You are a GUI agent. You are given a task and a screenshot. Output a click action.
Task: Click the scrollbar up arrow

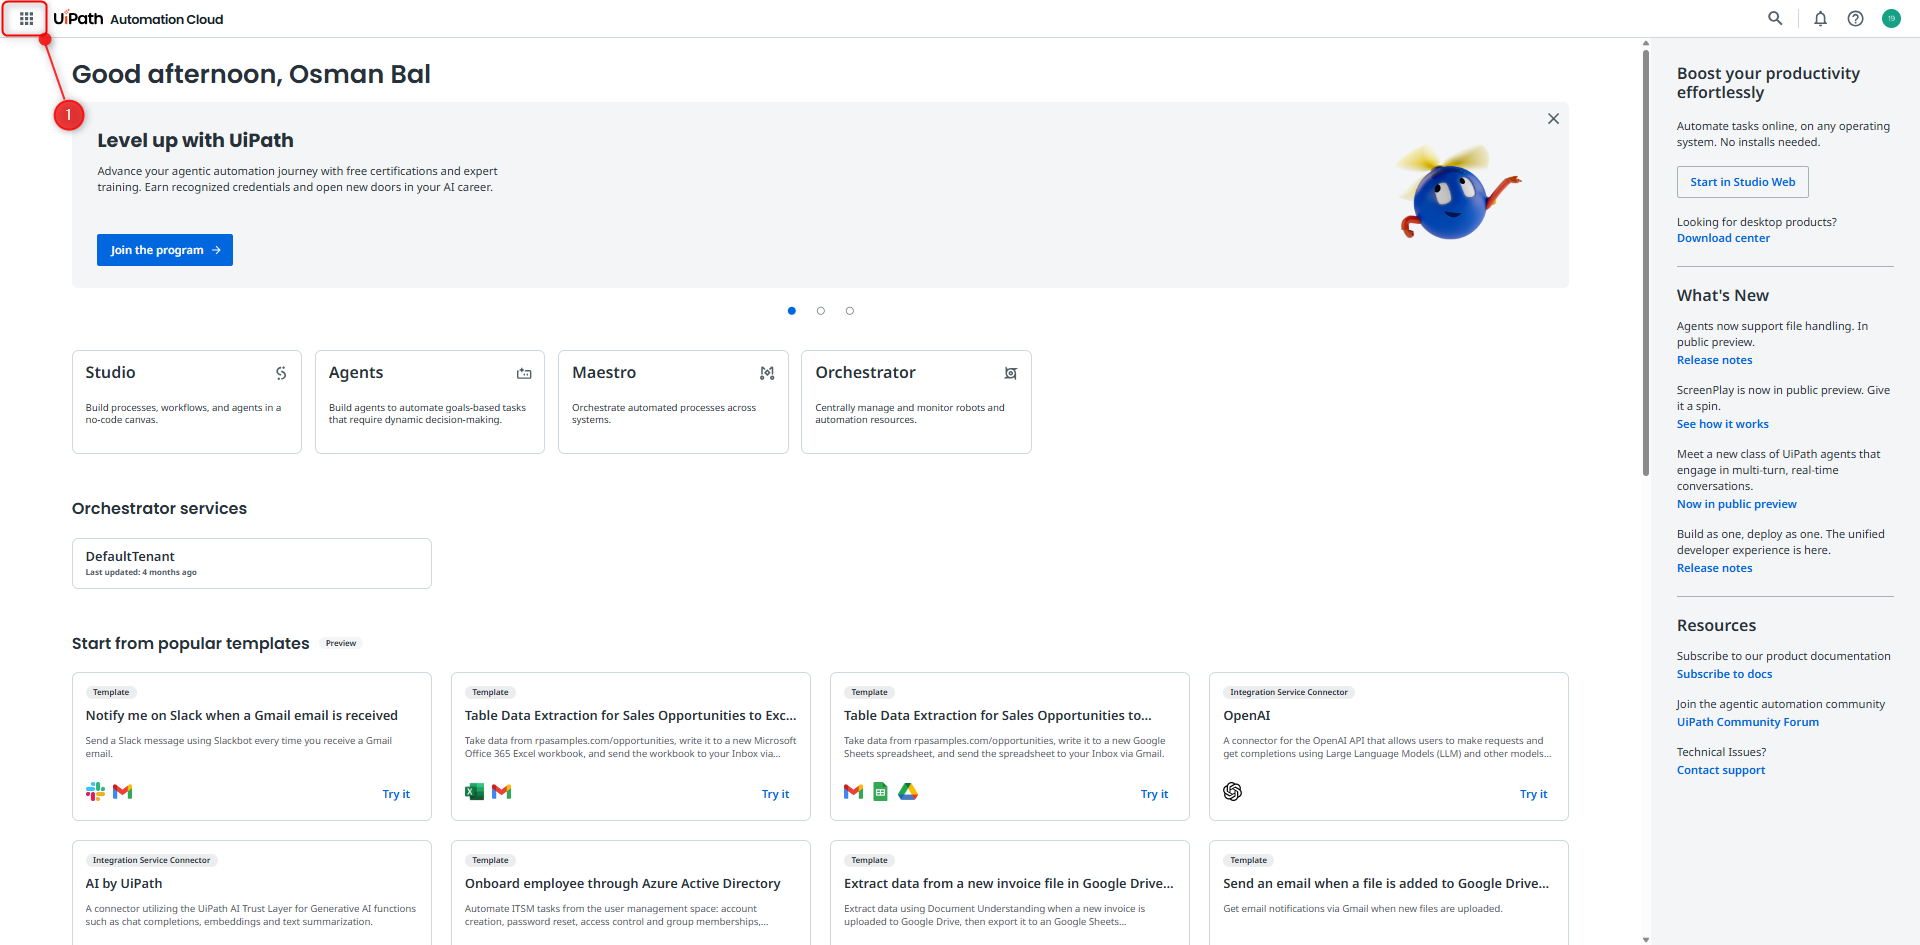tap(1646, 44)
